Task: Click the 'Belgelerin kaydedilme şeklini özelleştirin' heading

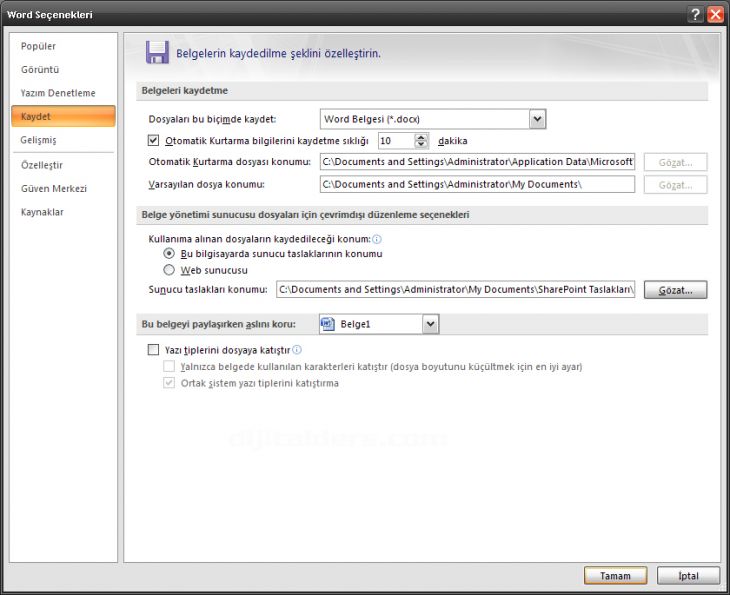Action: pos(278,53)
